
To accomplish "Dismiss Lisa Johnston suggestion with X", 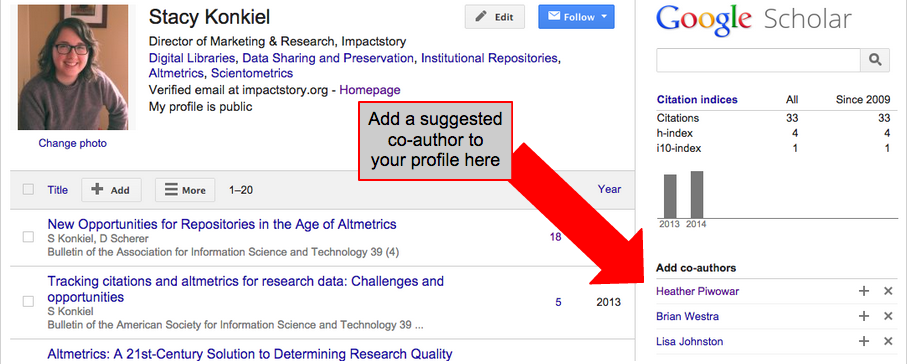I will point(888,341).
